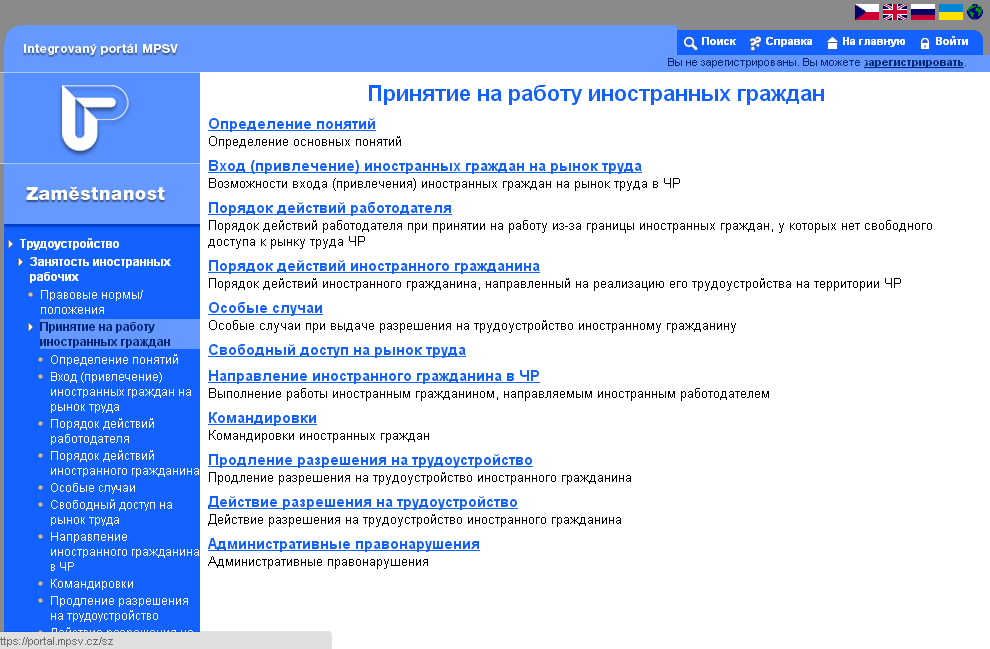Screen dimensions: 990x649
Task: Open Административные правонарушения link
Action: (x=343, y=544)
